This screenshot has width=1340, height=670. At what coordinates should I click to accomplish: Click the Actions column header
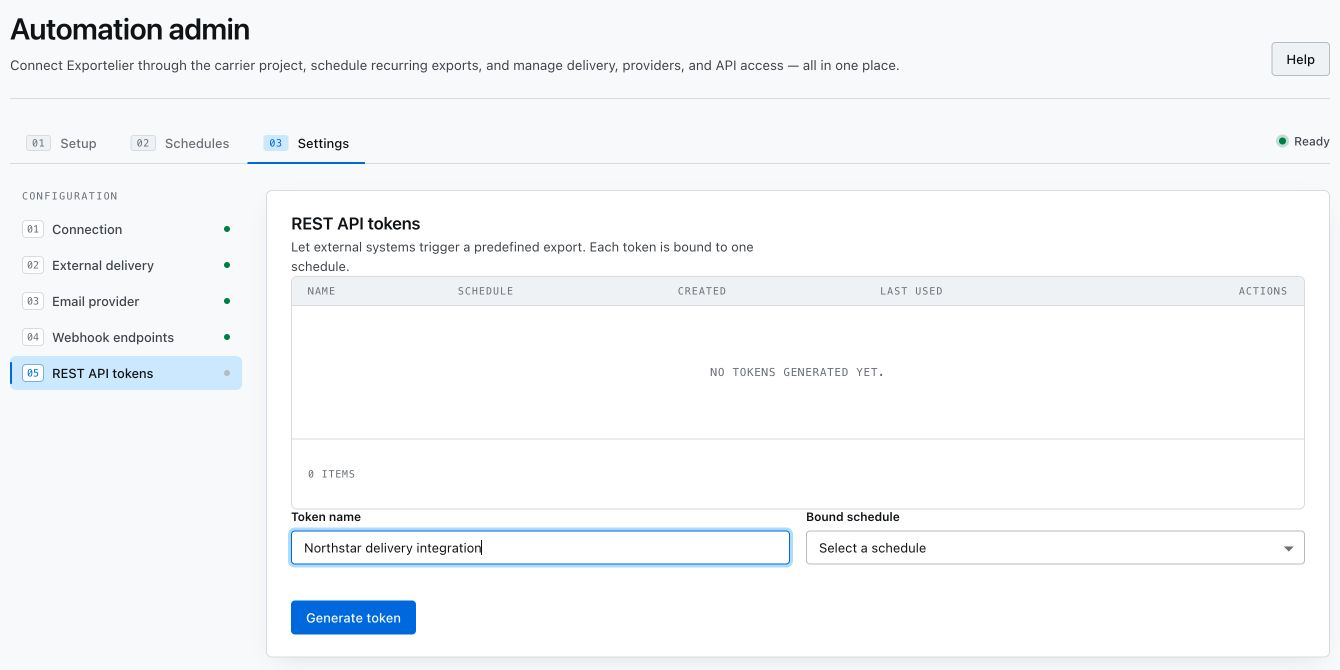point(1263,291)
